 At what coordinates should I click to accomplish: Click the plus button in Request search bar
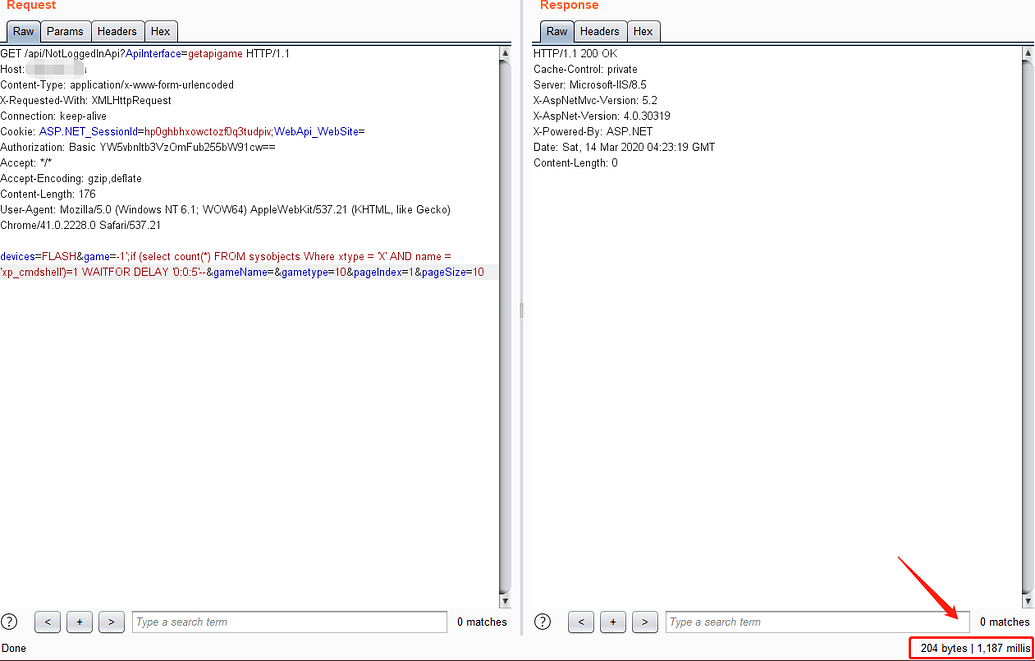[79, 622]
